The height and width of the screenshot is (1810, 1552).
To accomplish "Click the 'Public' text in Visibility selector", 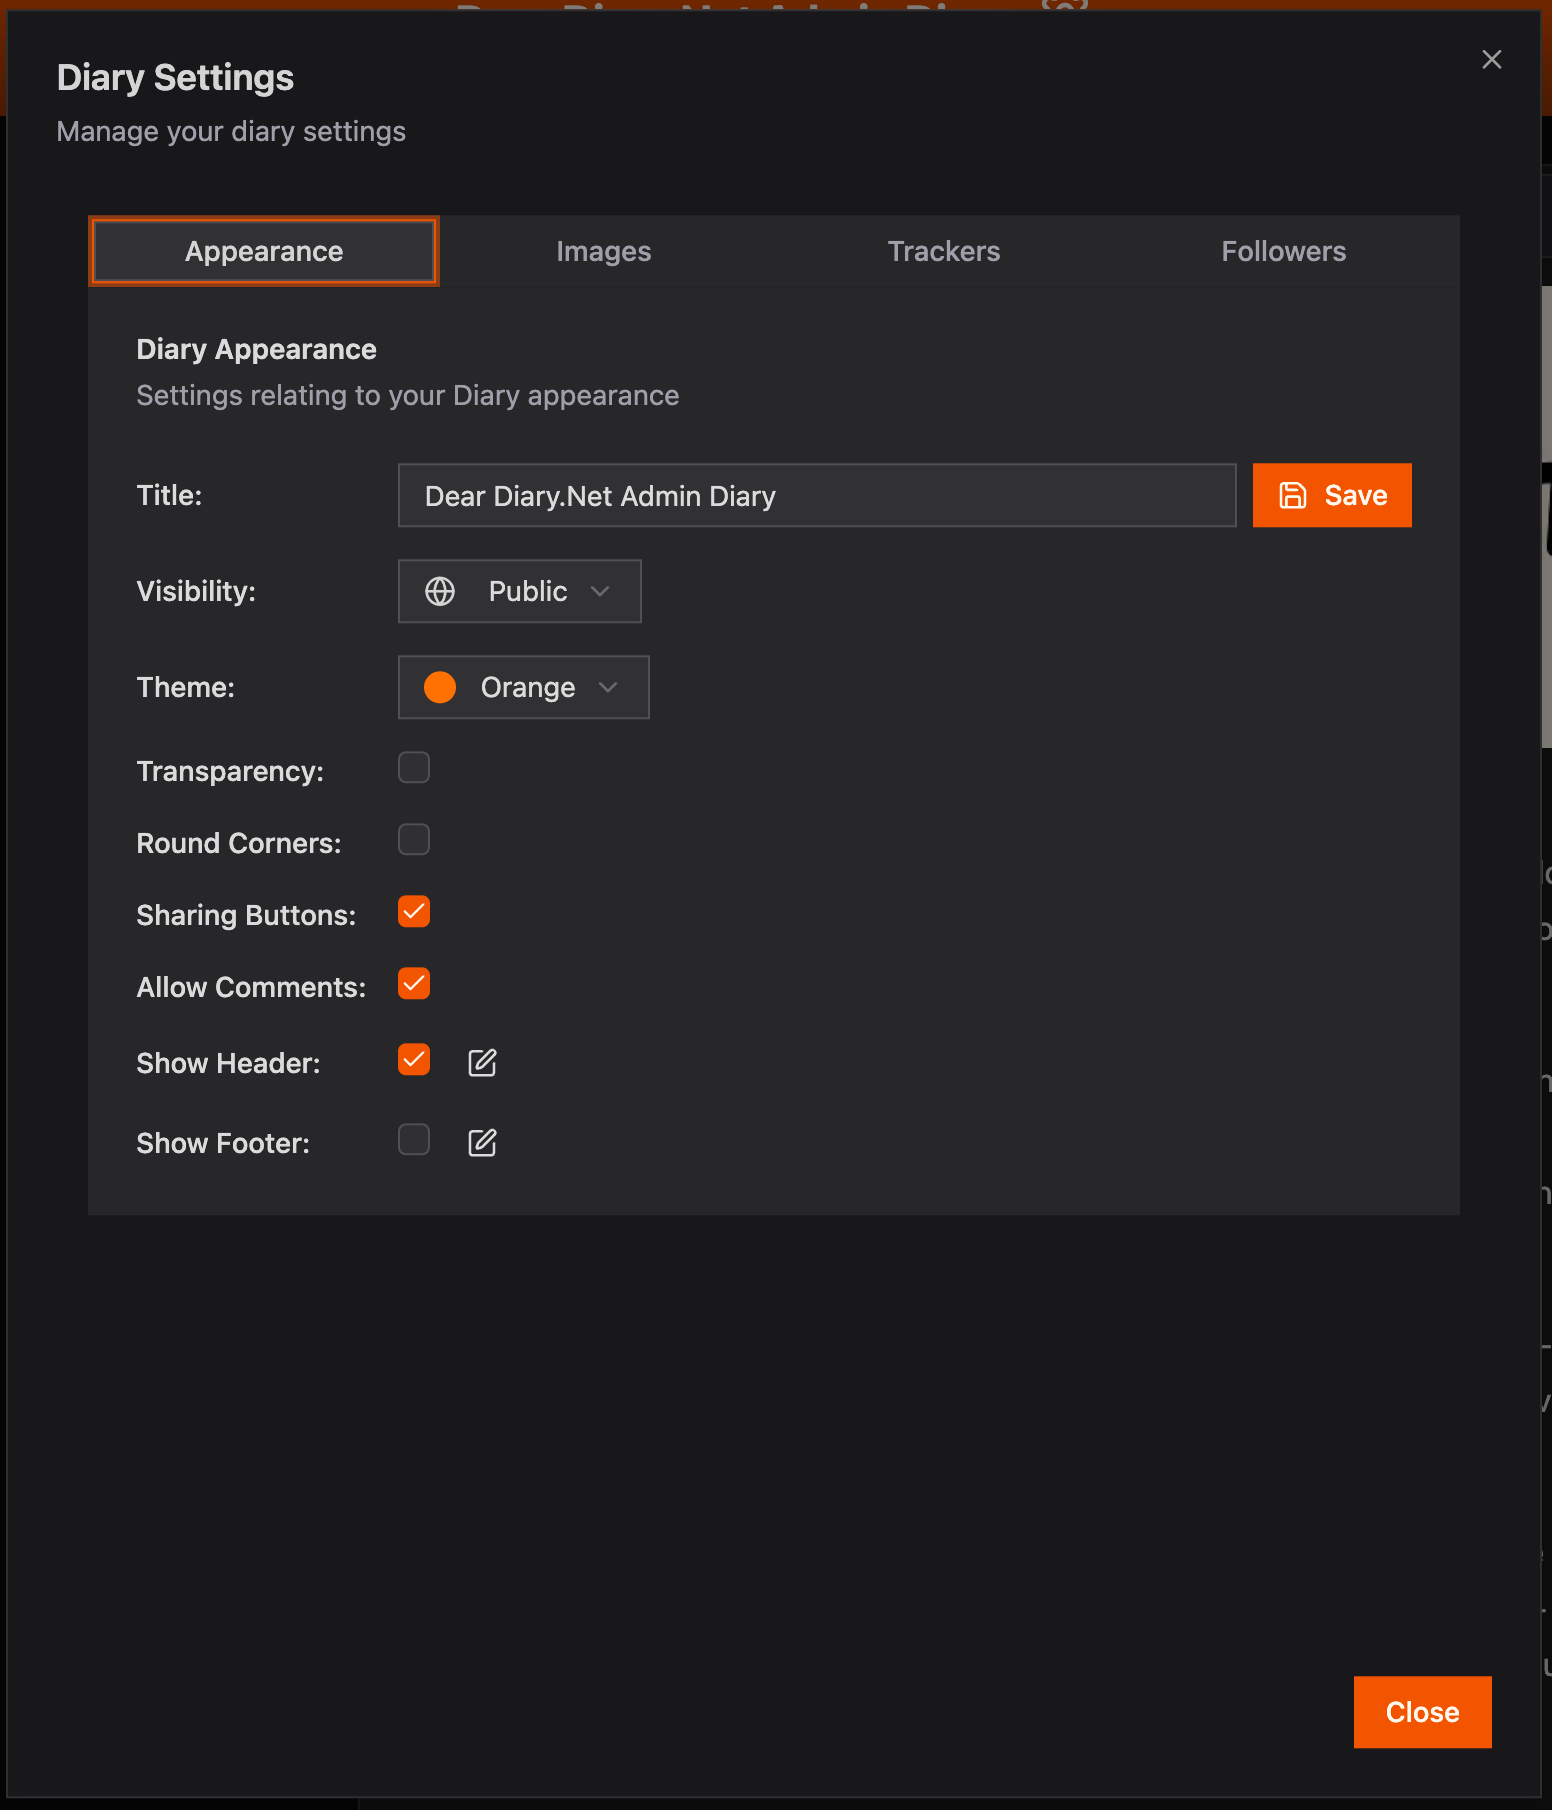I will click(528, 591).
